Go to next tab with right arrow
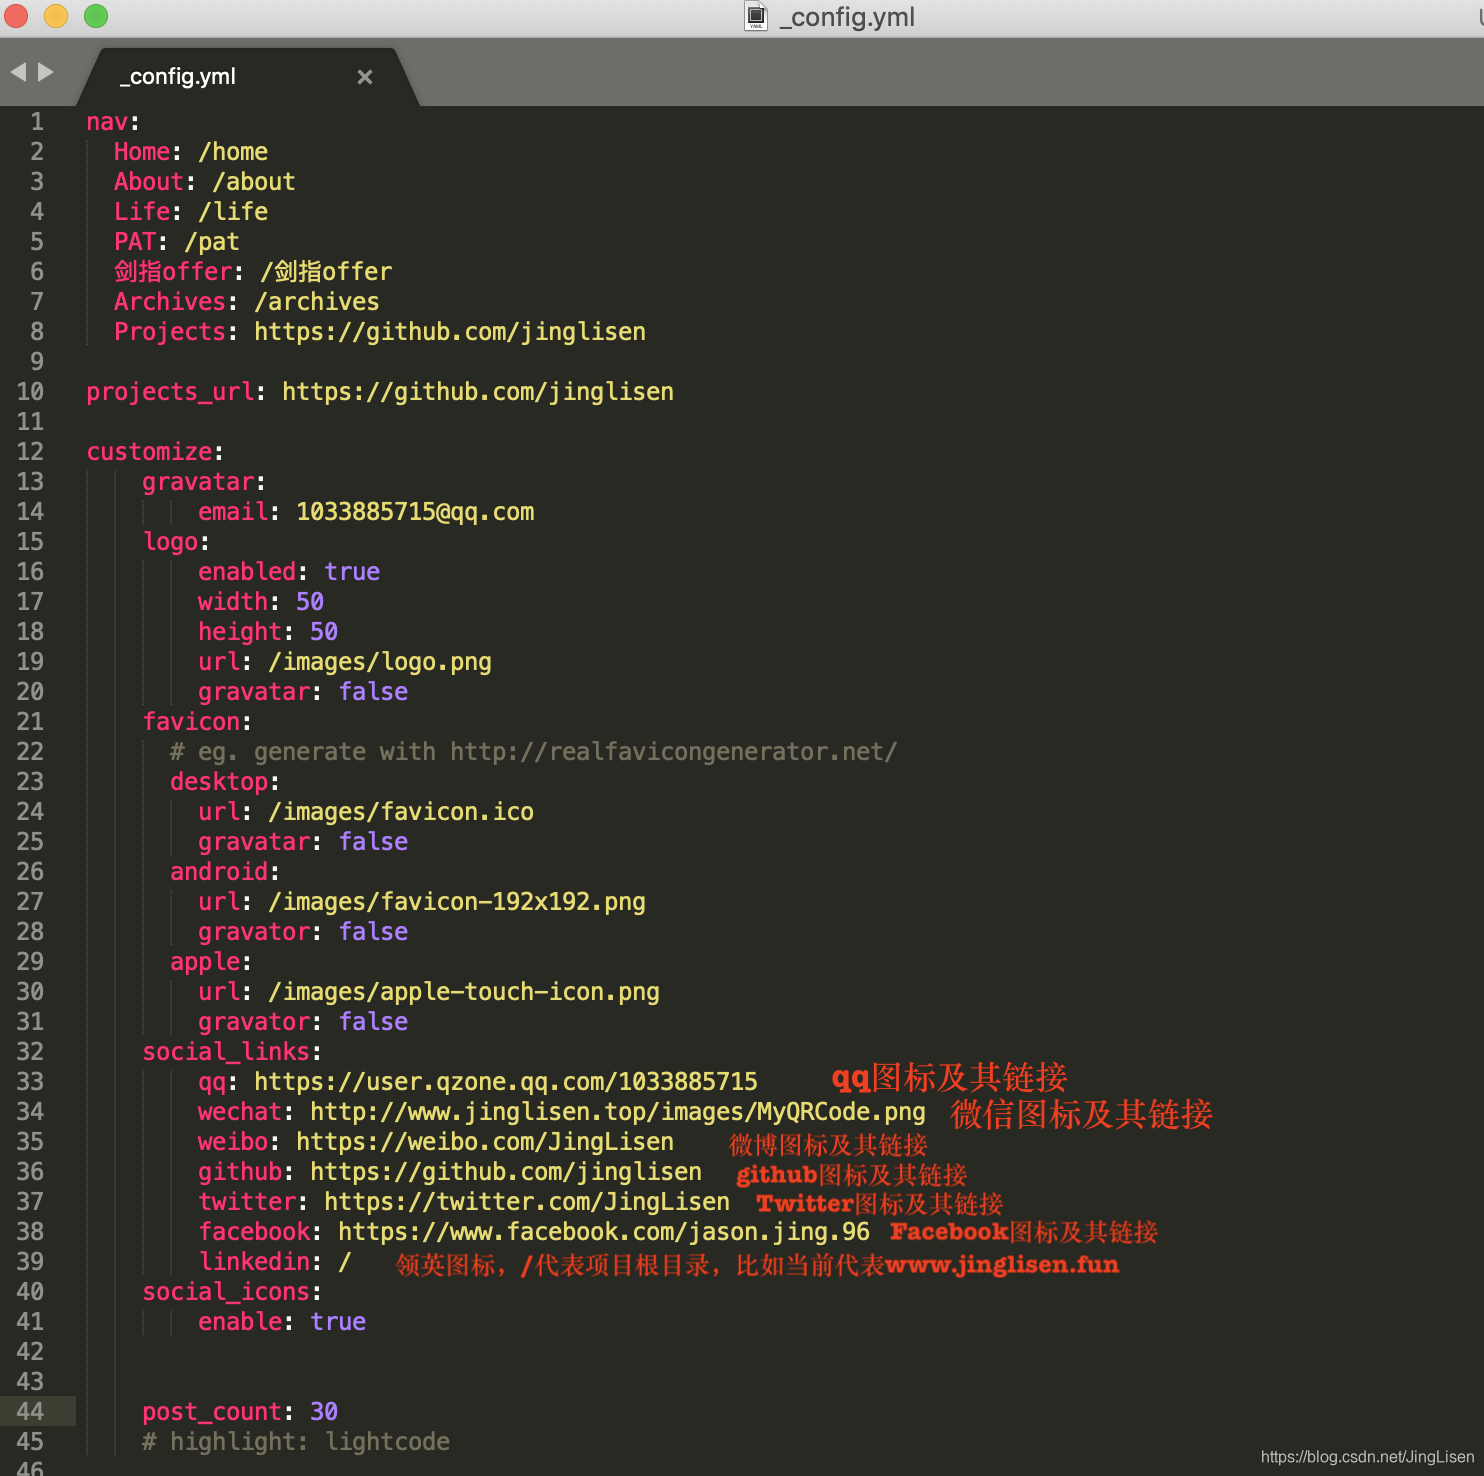This screenshot has height=1476, width=1484. tap(45, 72)
